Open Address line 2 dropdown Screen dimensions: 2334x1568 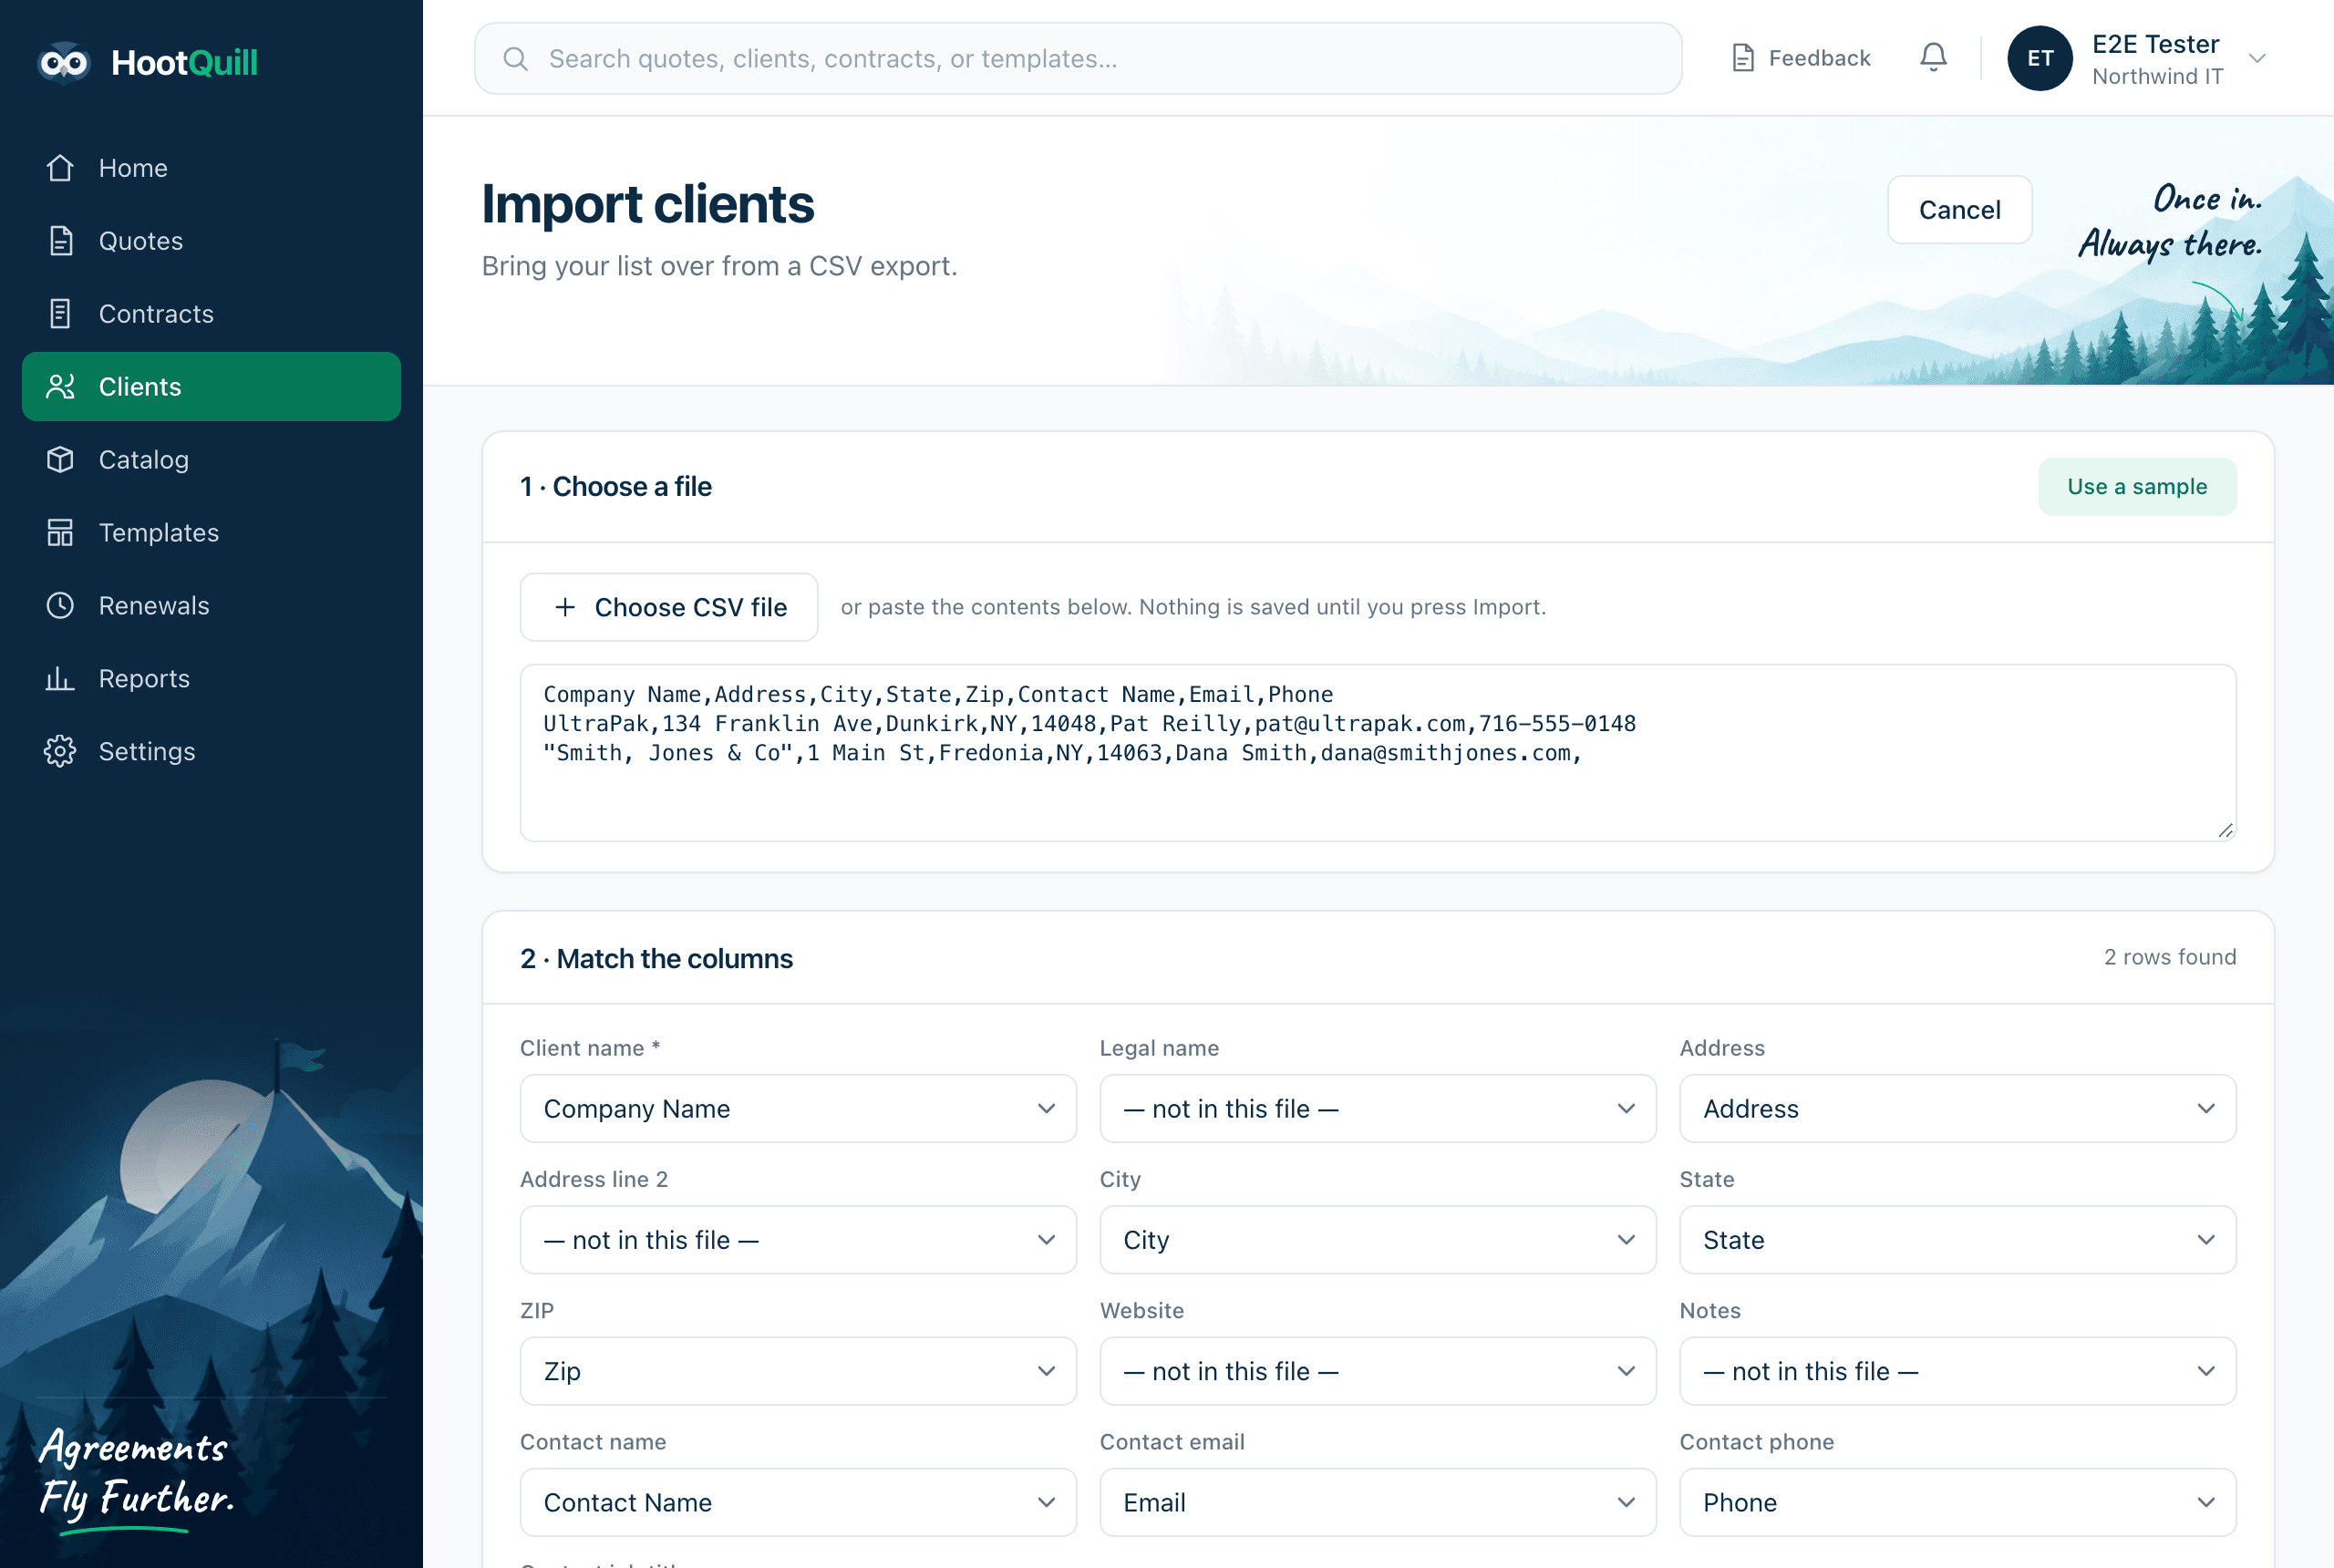[798, 1240]
